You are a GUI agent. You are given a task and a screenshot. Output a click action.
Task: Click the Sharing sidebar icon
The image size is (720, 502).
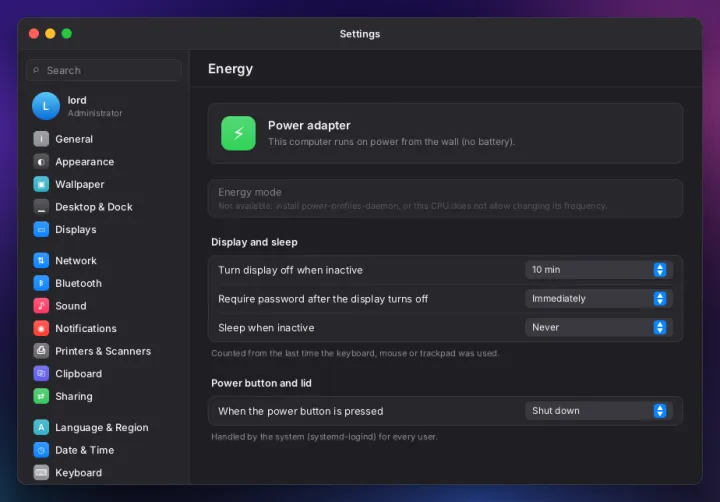click(41, 396)
